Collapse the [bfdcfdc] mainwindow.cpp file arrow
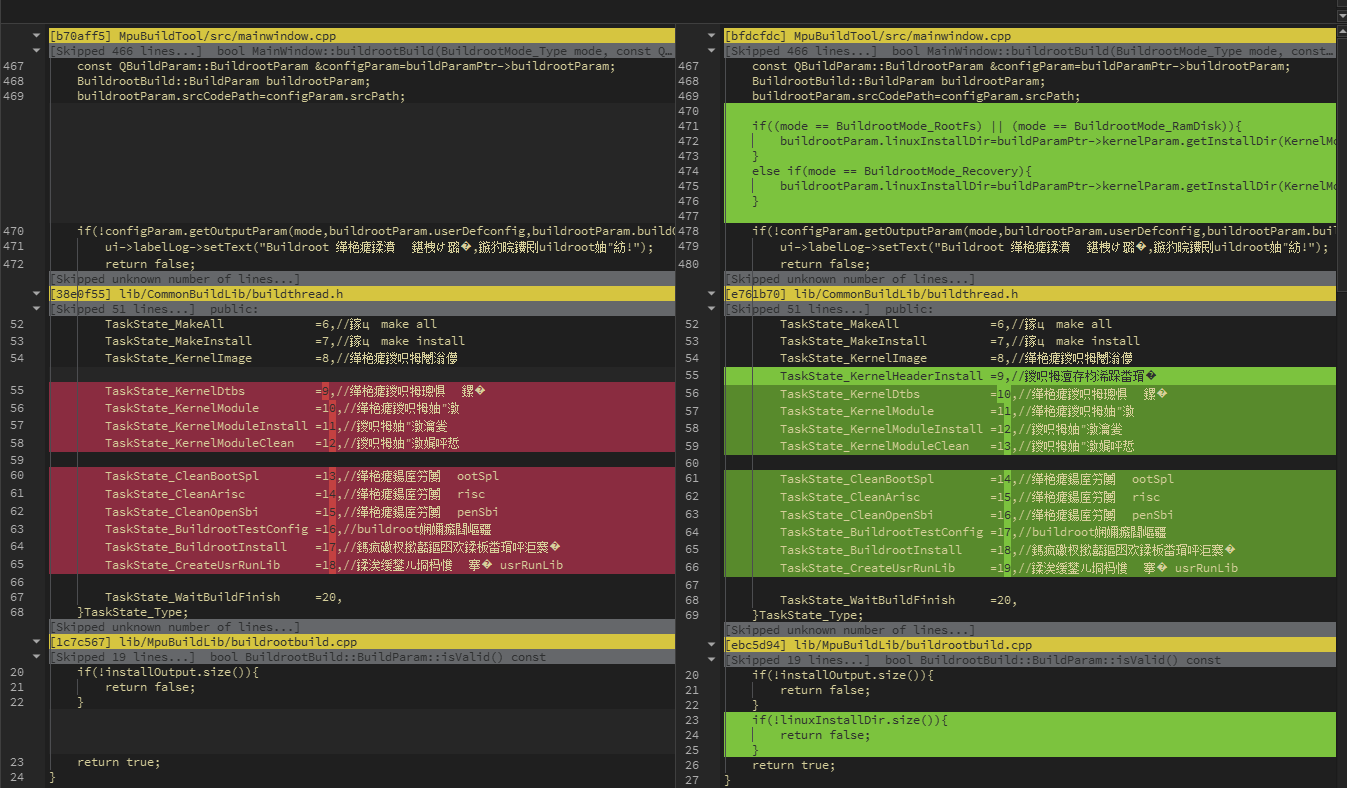Viewport: 1347px width, 788px height. click(x=713, y=36)
